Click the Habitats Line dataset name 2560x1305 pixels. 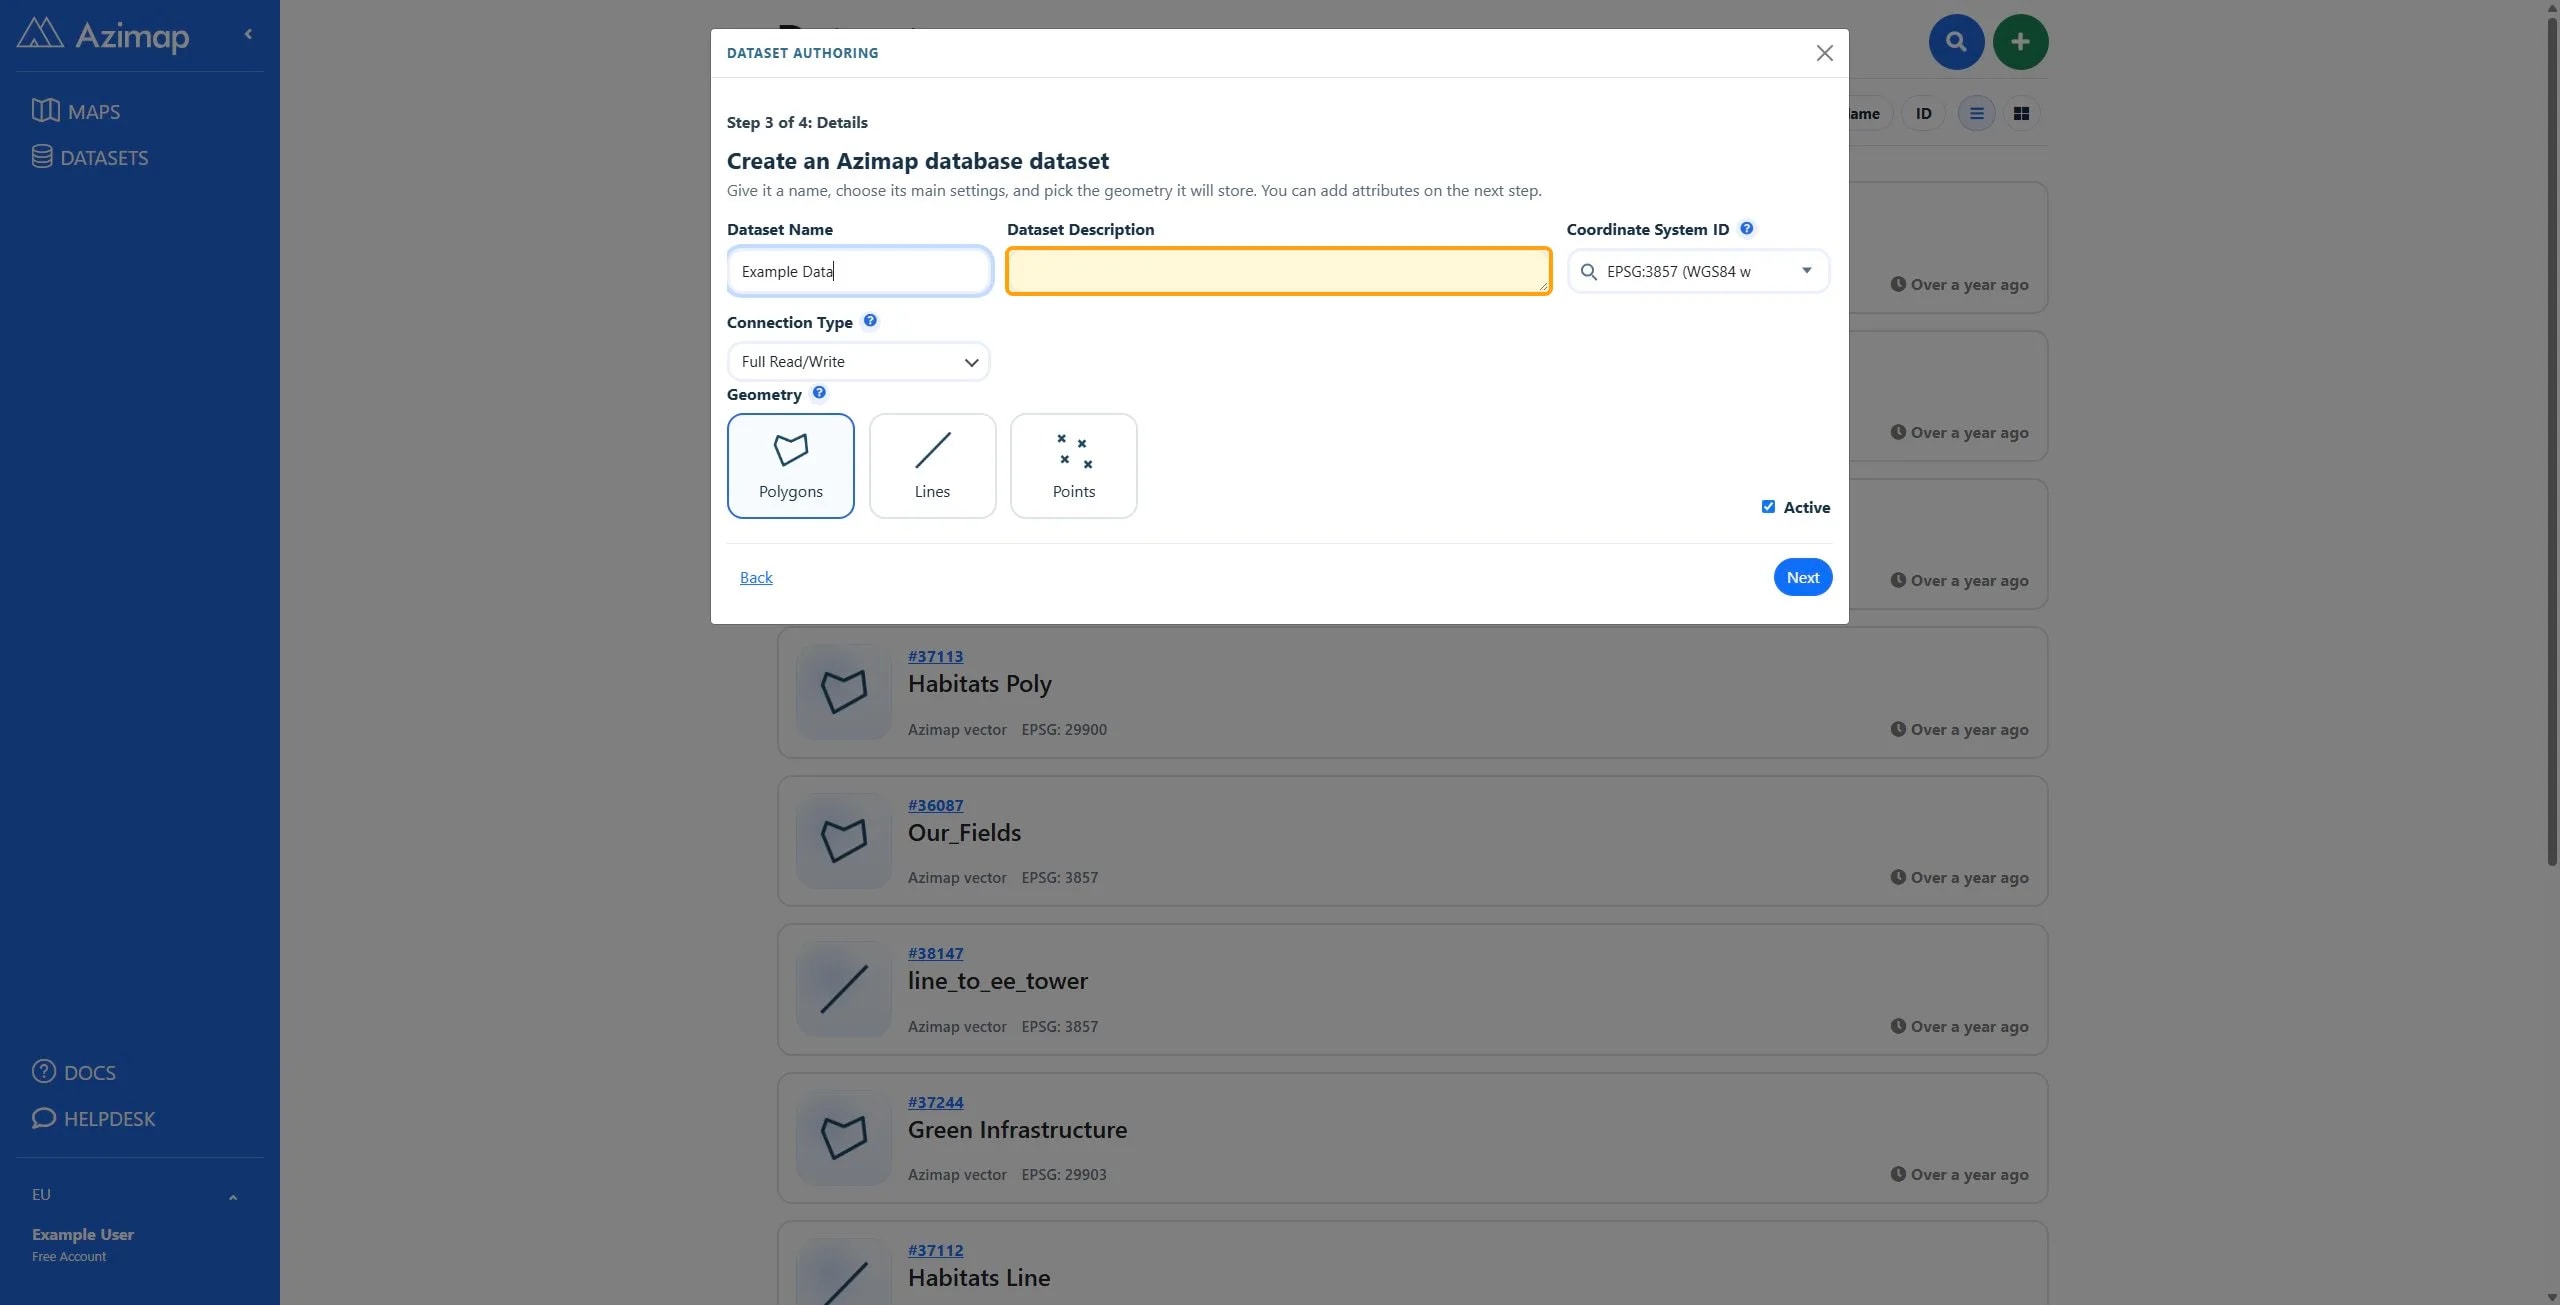[x=978, y=1278]
